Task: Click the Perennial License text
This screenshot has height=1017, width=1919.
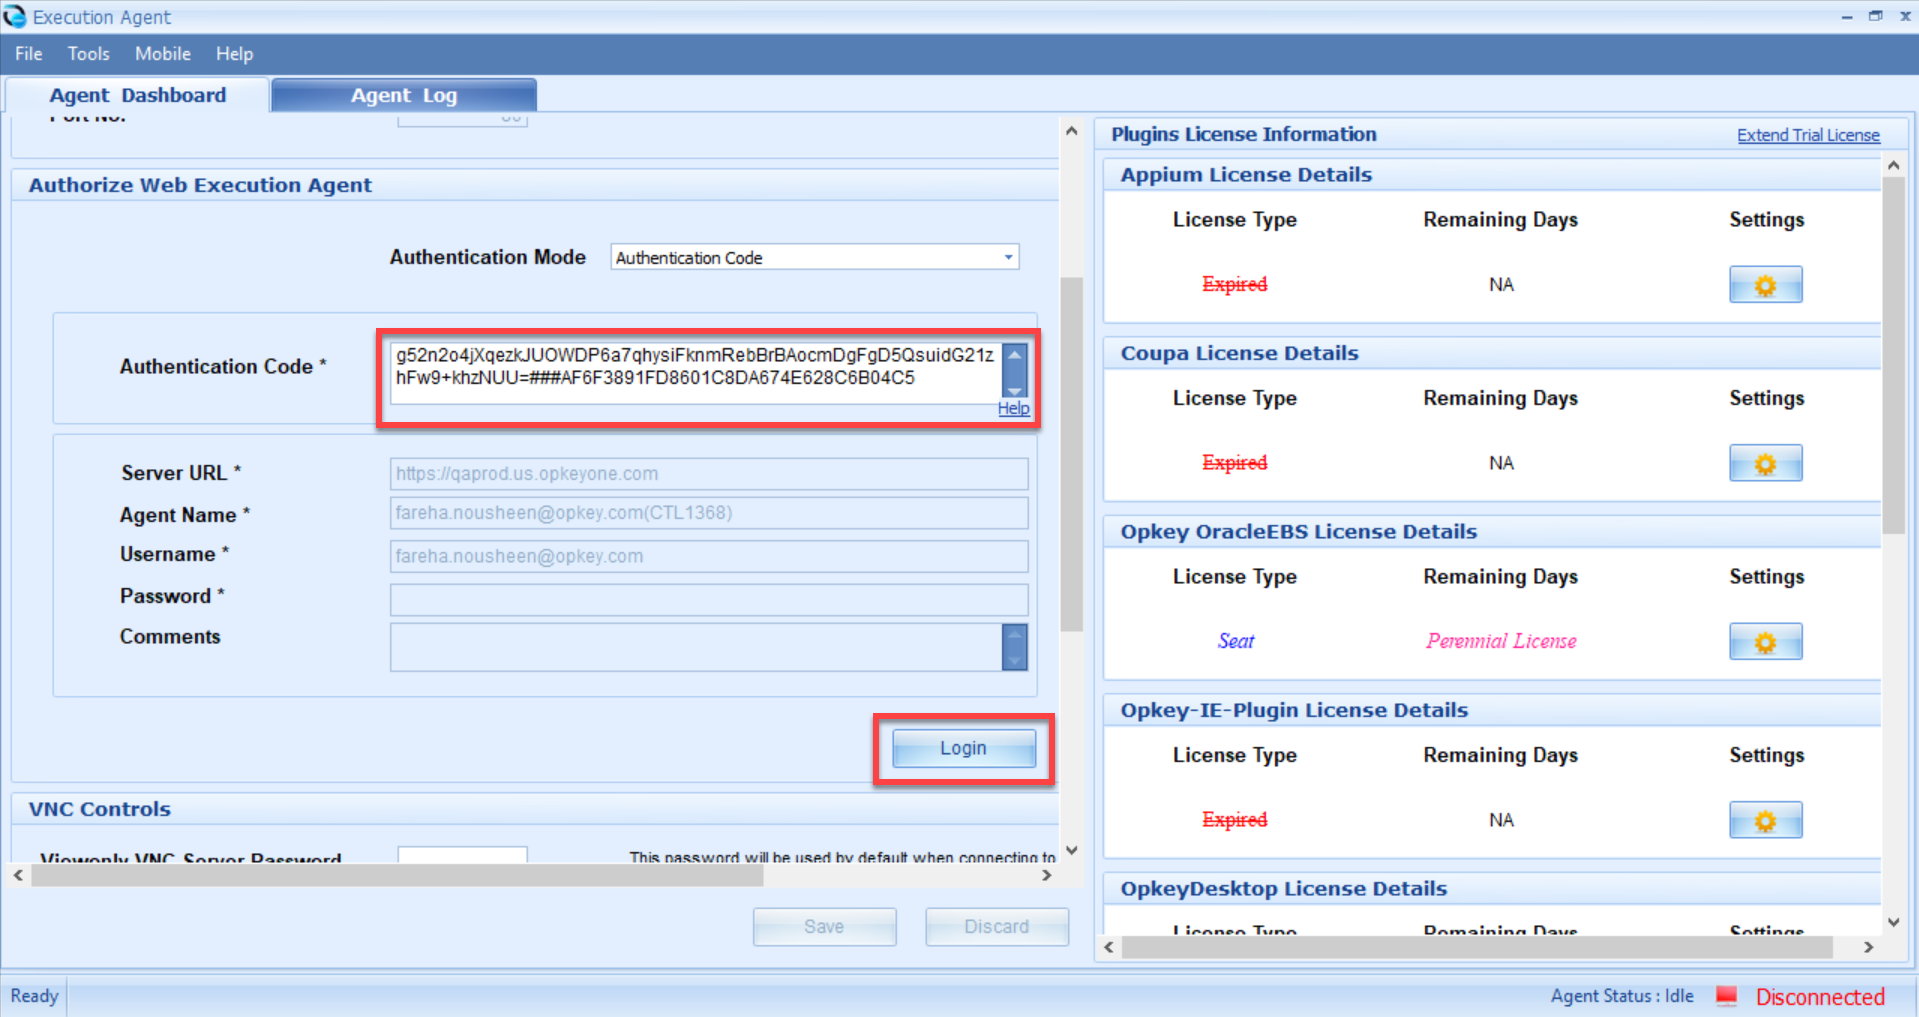Action: click(1501, 641)
